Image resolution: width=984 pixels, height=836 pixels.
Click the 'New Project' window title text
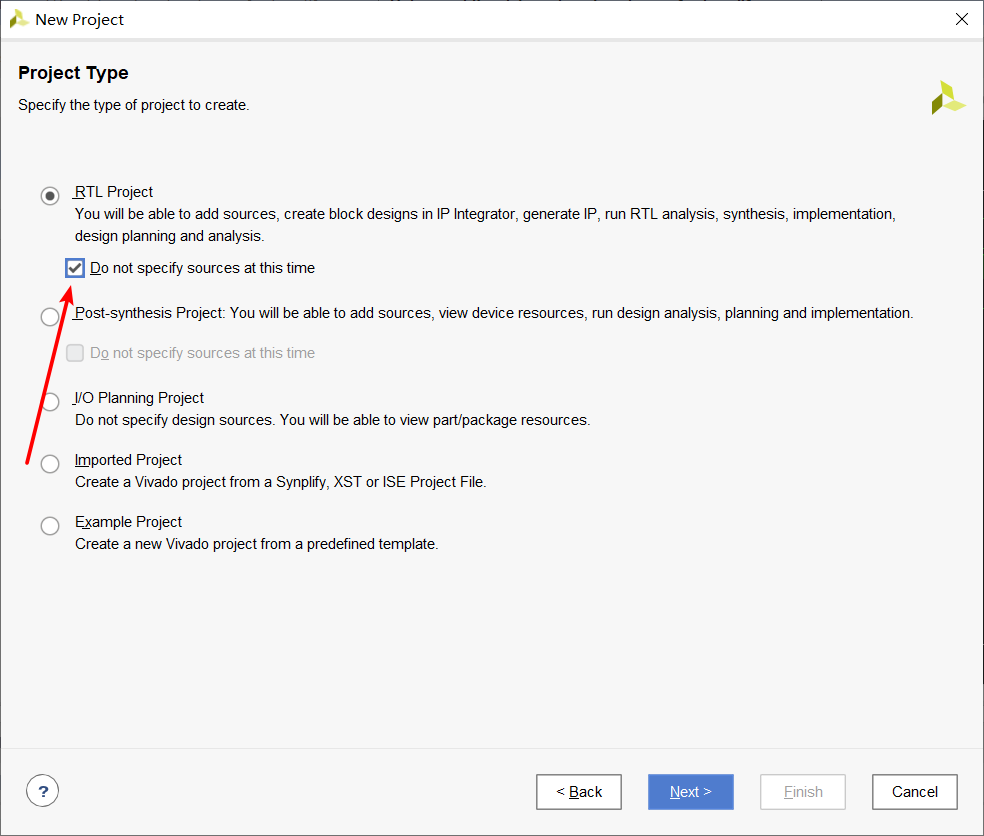80,19
